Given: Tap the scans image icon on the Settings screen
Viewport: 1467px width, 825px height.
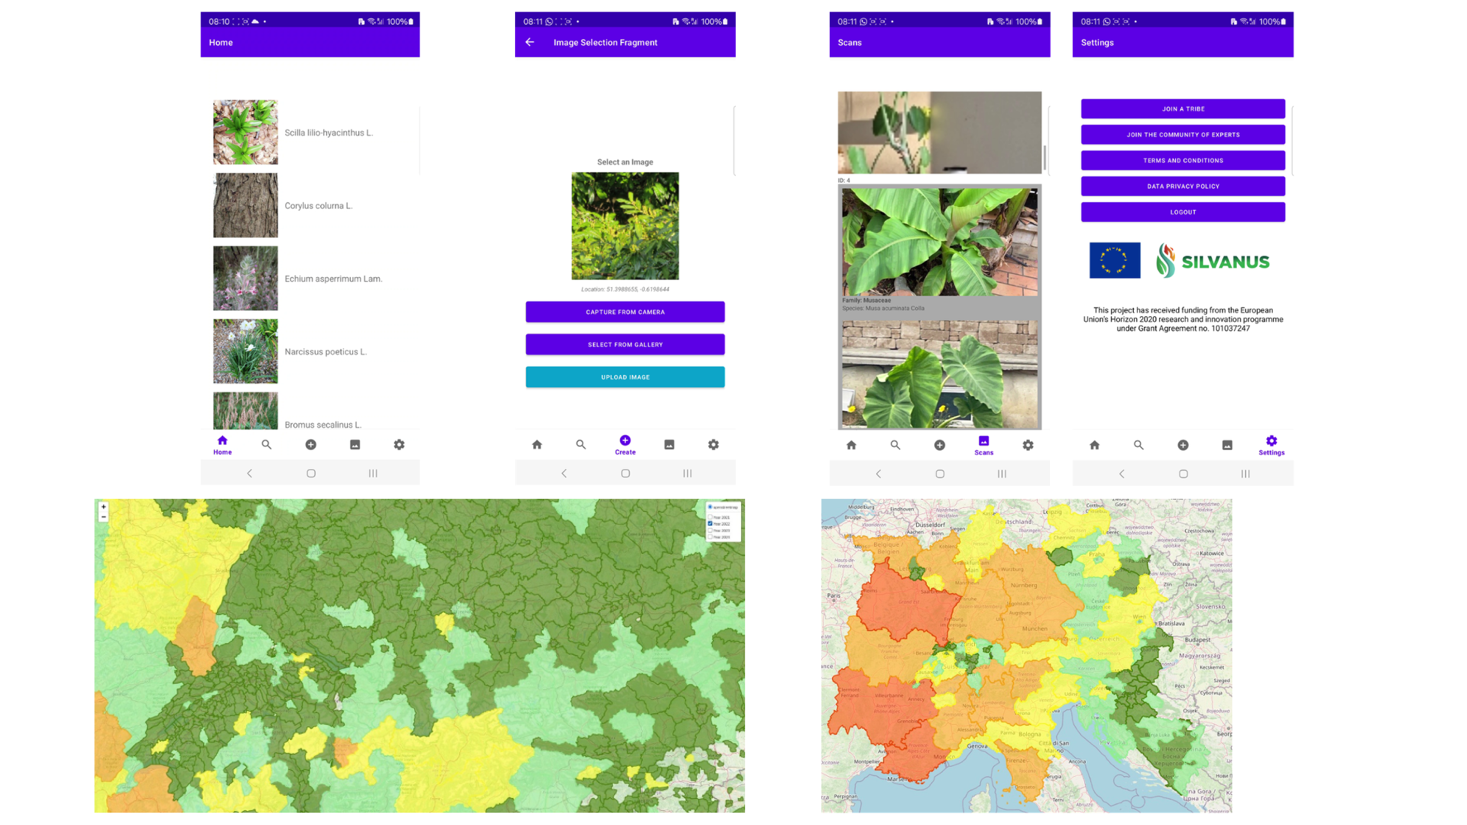Looking at the screenshot, I should coord(1227,445).
